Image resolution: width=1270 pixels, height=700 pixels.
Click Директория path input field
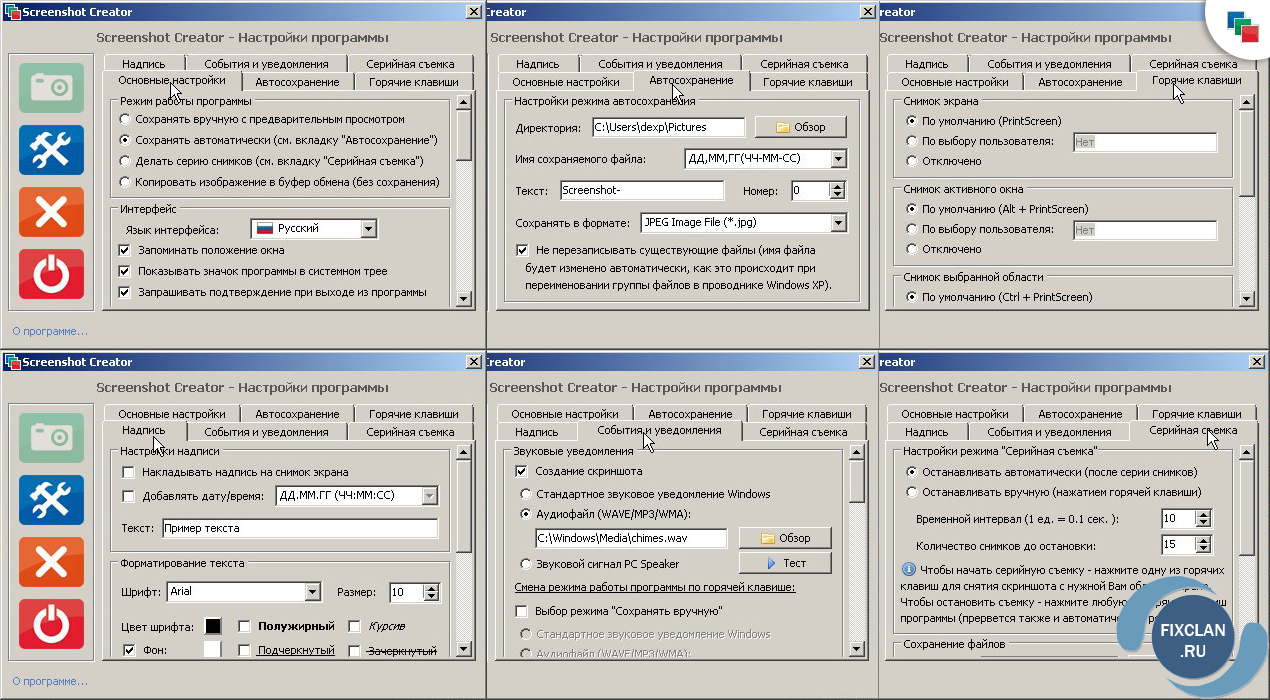click(668, 128)
